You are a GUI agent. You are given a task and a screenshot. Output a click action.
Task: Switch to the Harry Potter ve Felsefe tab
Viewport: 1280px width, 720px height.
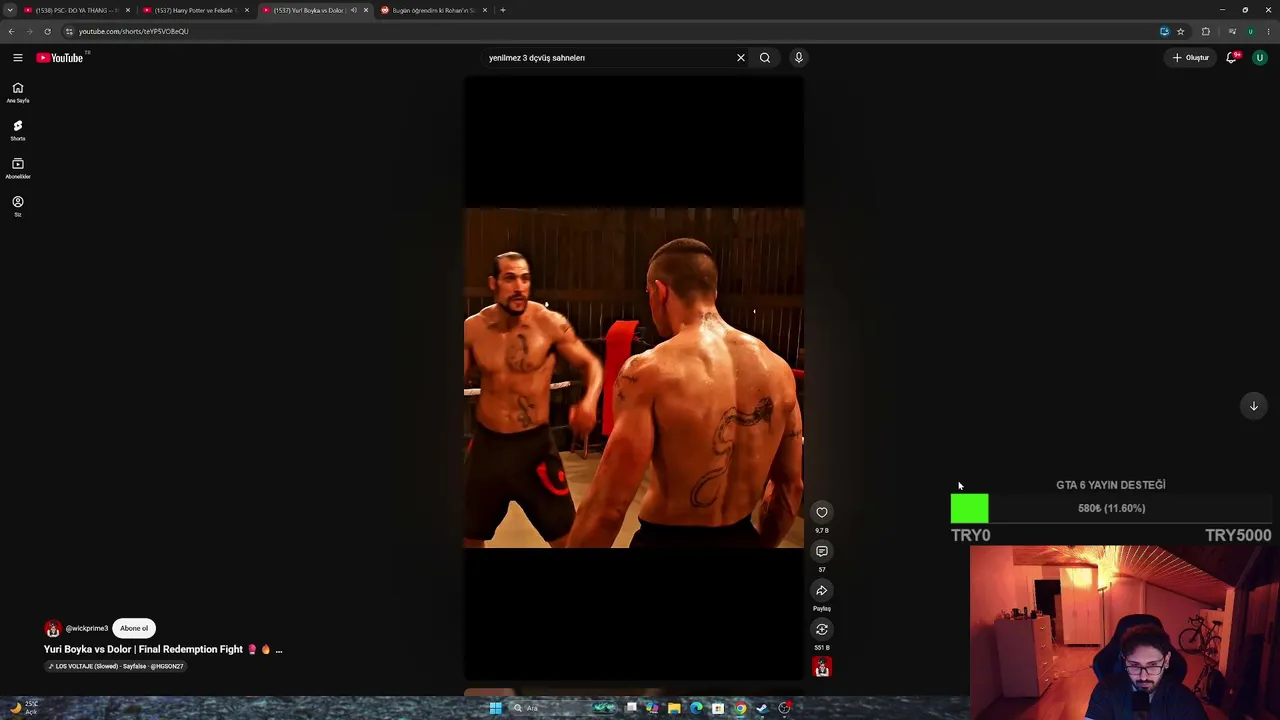[196, 10]
